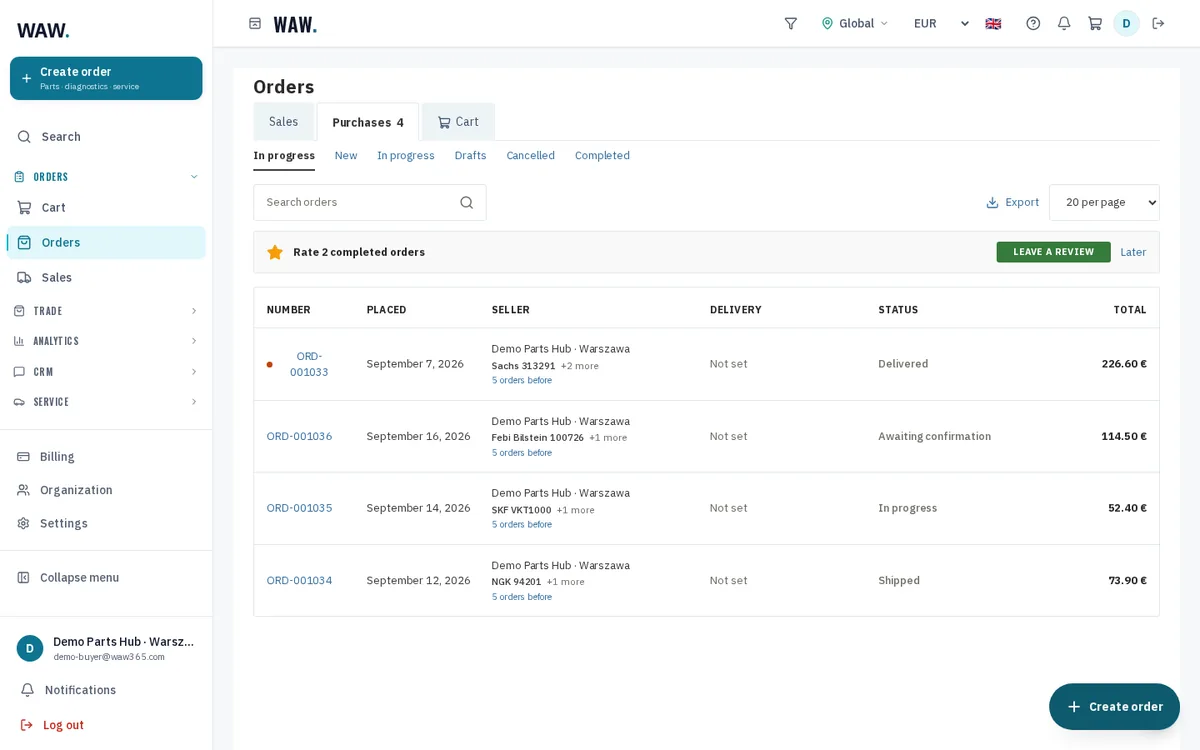Click the search magnifier in orders search box
1200x750 pixels.
tap(466, 202)
